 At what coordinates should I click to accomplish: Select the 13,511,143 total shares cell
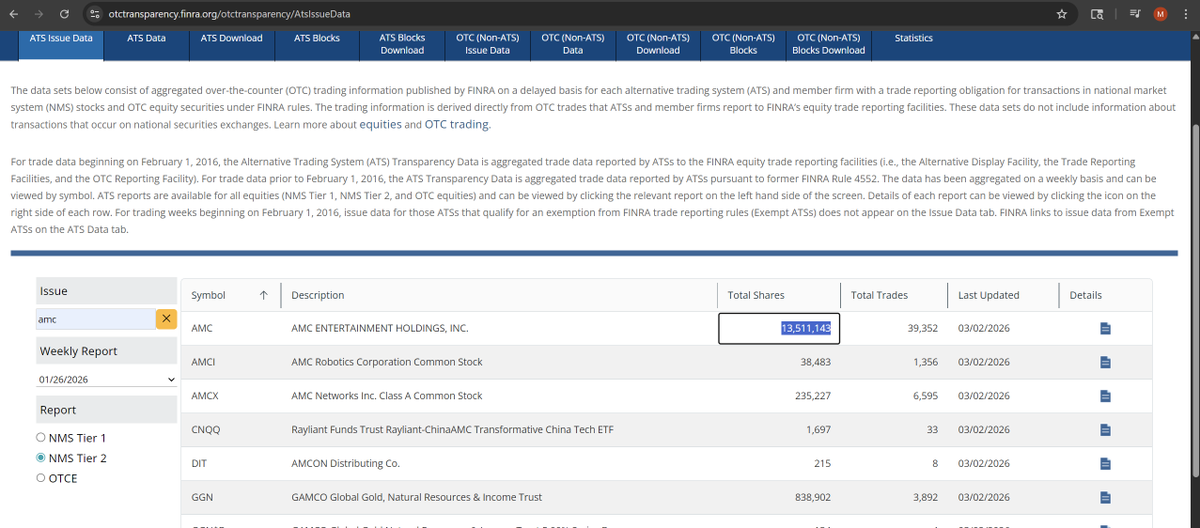coord(779,328)
